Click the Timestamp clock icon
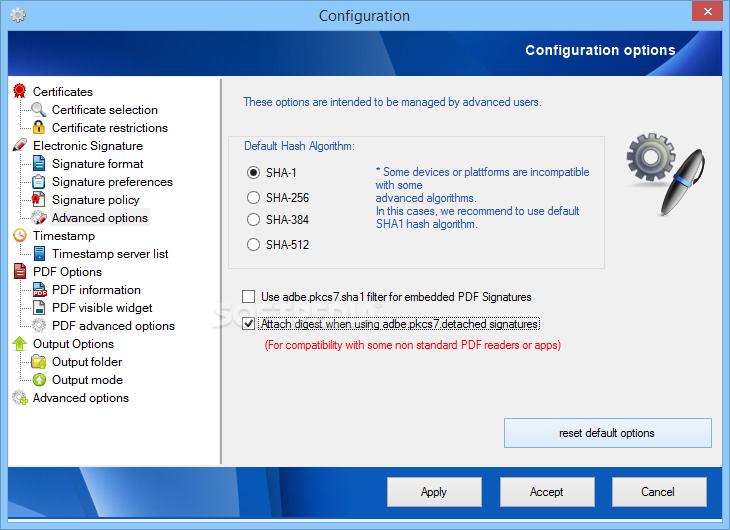The height and width of the screenshot is (530, 730). click(x=20, y=236)
